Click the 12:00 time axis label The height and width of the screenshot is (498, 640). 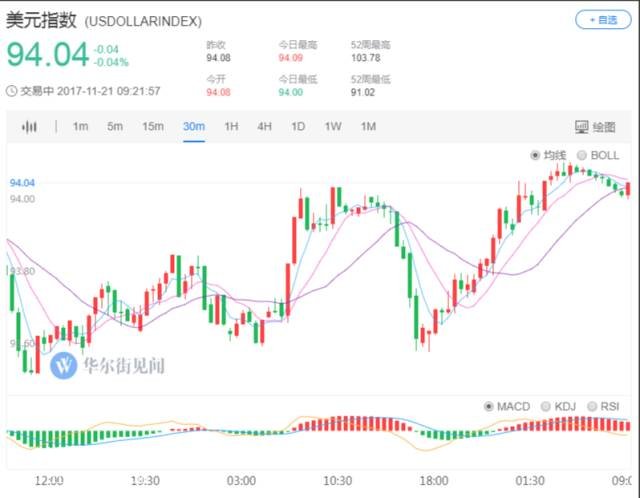tap(49, 481)
